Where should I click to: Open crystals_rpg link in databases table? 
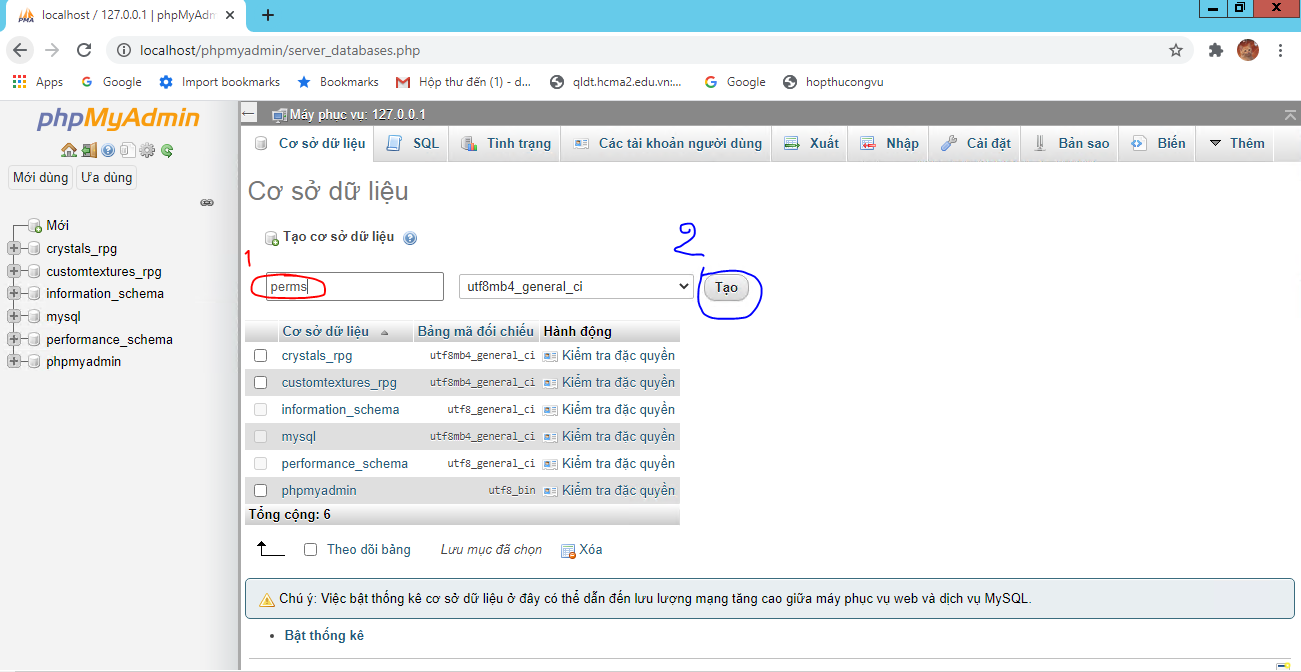[316, 355]
